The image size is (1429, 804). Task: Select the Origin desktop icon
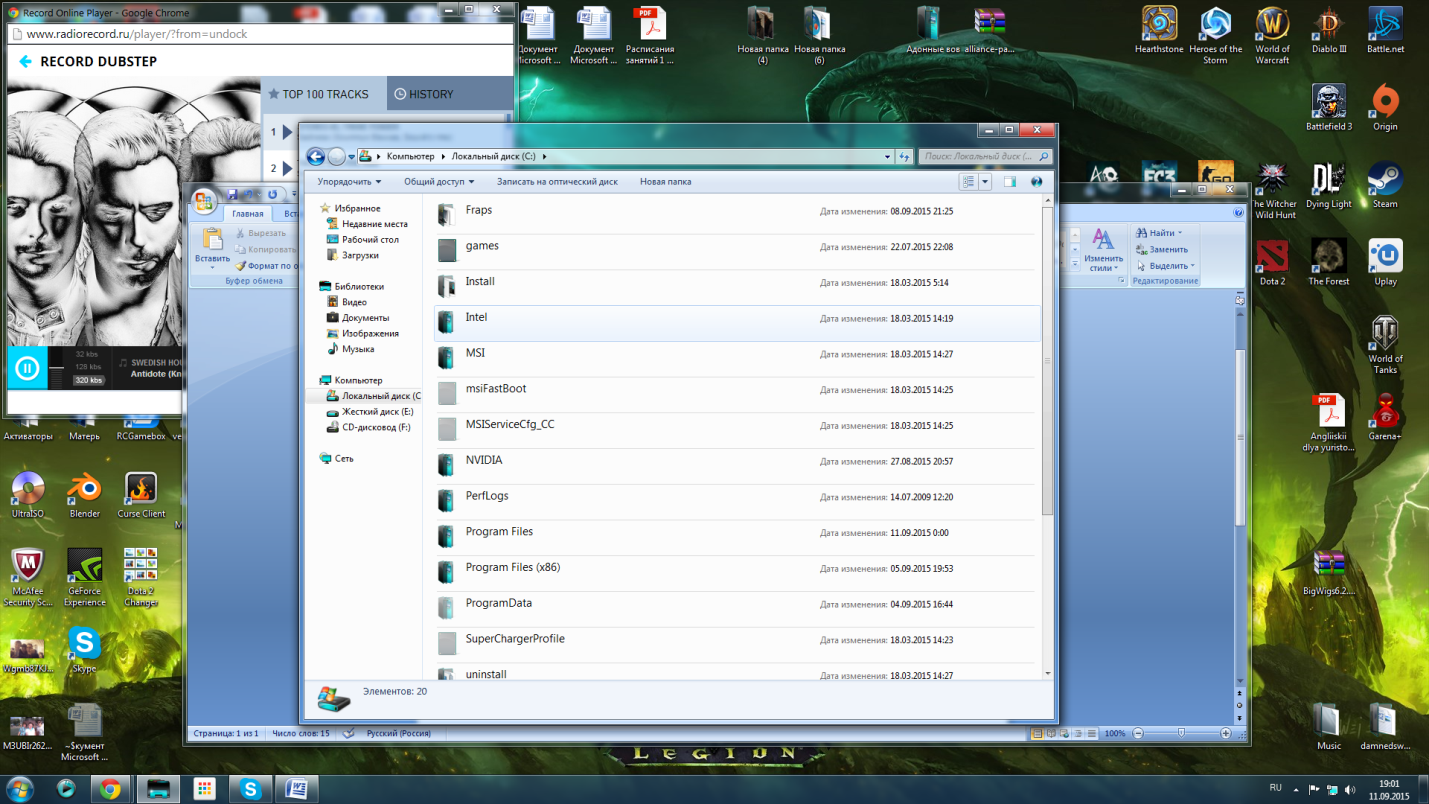pos(1385,107)
